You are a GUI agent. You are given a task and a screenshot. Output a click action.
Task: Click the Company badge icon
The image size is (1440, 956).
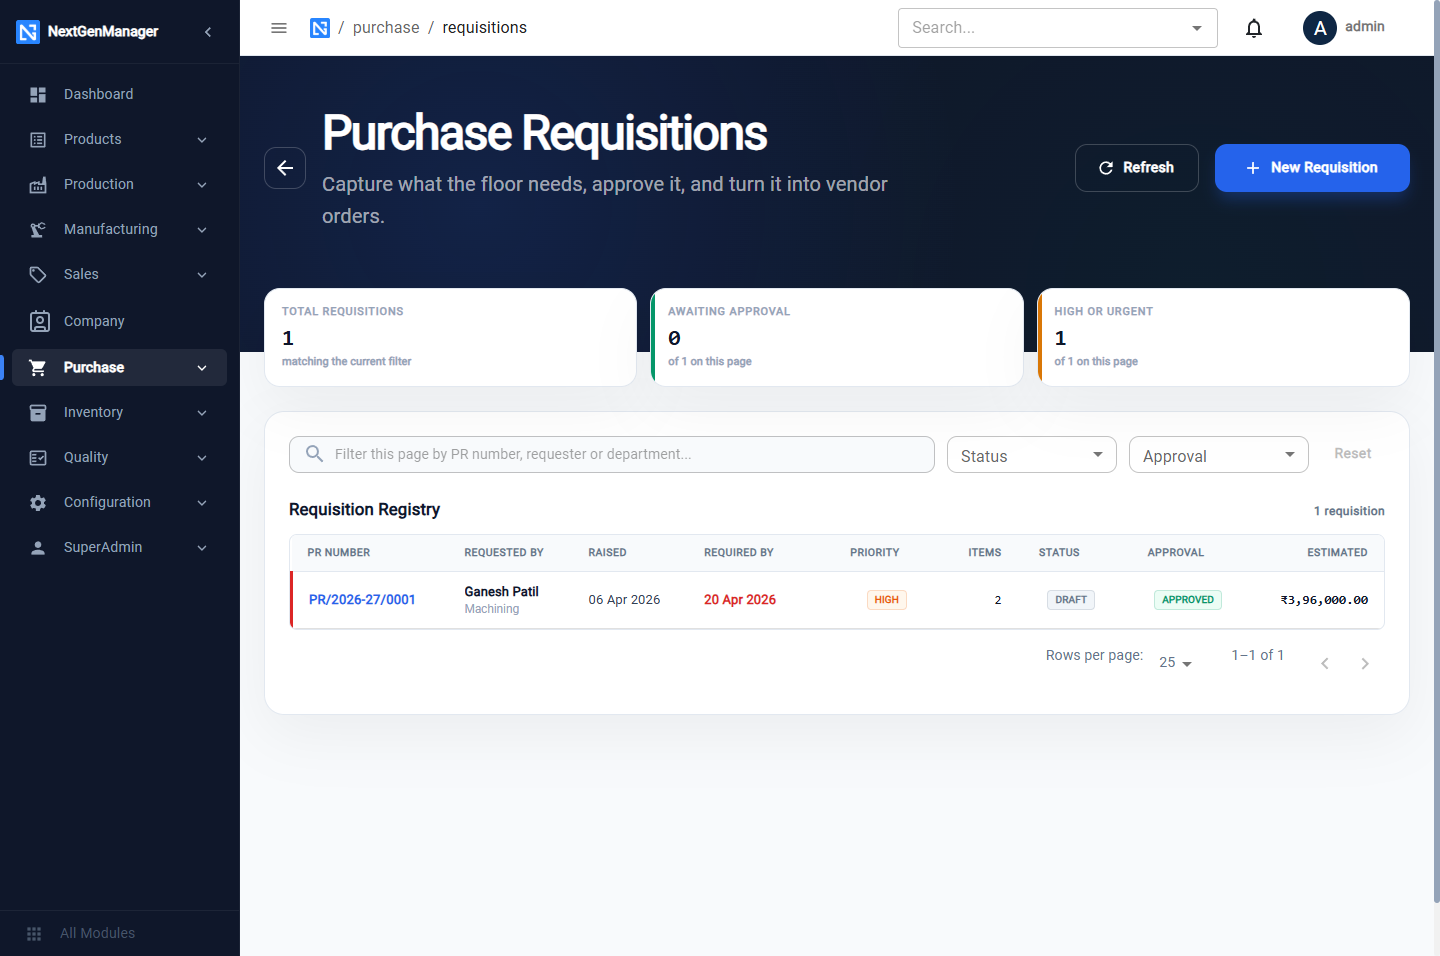pos(39,321)
